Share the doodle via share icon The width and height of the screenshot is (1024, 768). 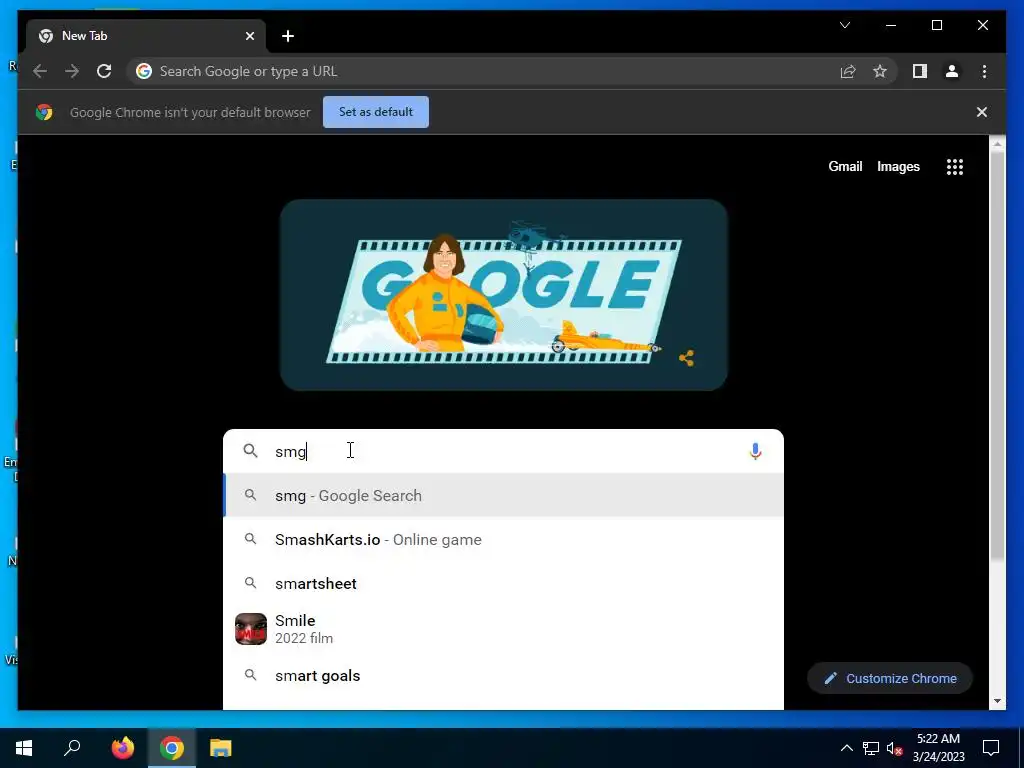tap(686, 358)
